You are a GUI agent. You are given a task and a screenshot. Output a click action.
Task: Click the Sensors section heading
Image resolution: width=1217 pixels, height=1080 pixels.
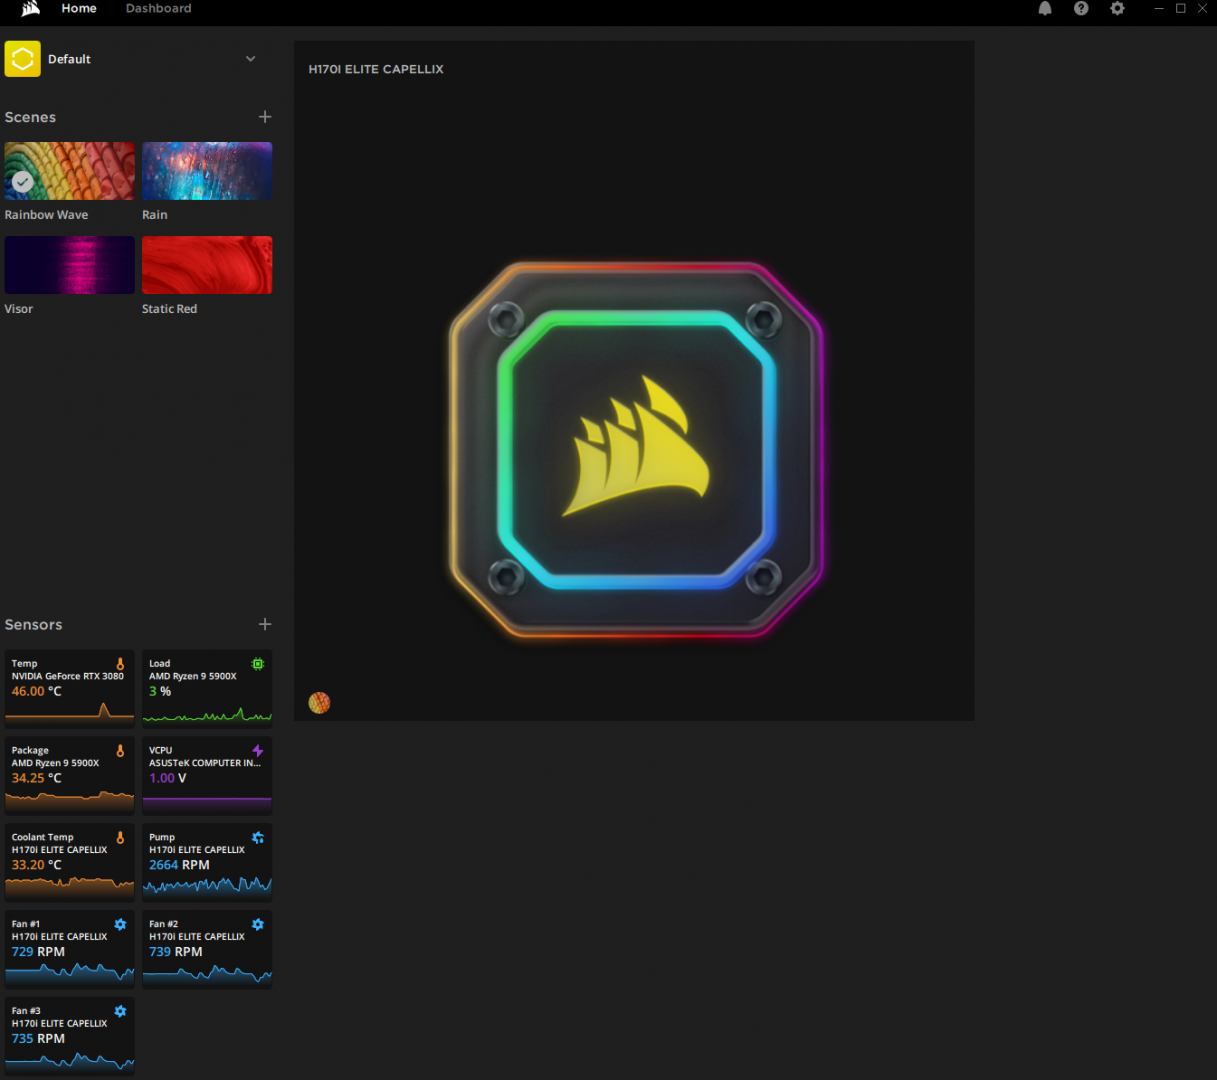[33, 624]
